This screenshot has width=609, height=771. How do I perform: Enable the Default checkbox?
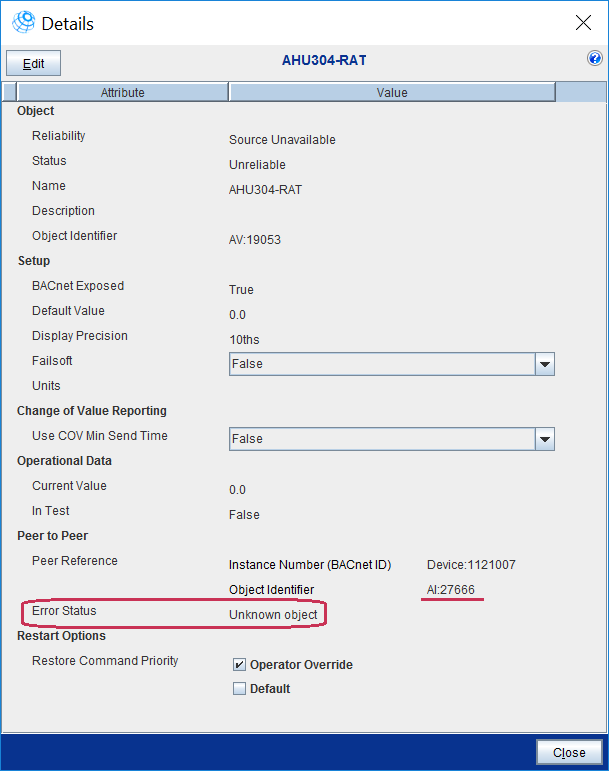click(x=239, y=688)
